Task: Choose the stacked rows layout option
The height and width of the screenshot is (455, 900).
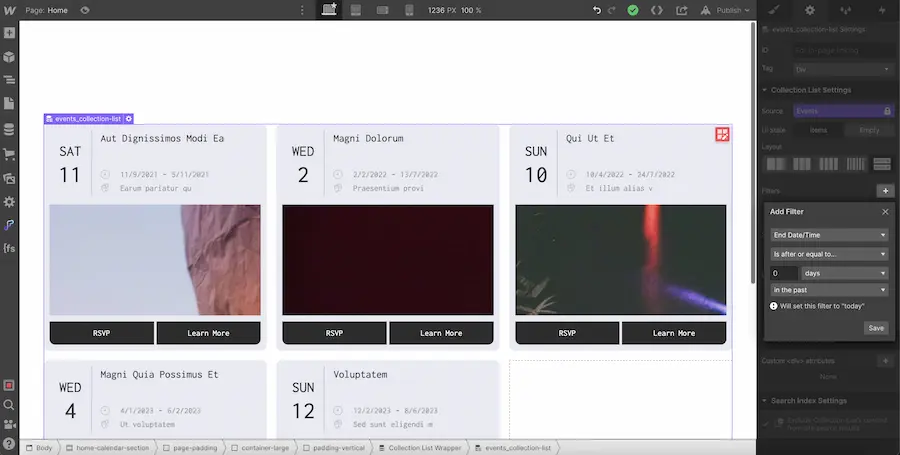Action: (882, 164)
